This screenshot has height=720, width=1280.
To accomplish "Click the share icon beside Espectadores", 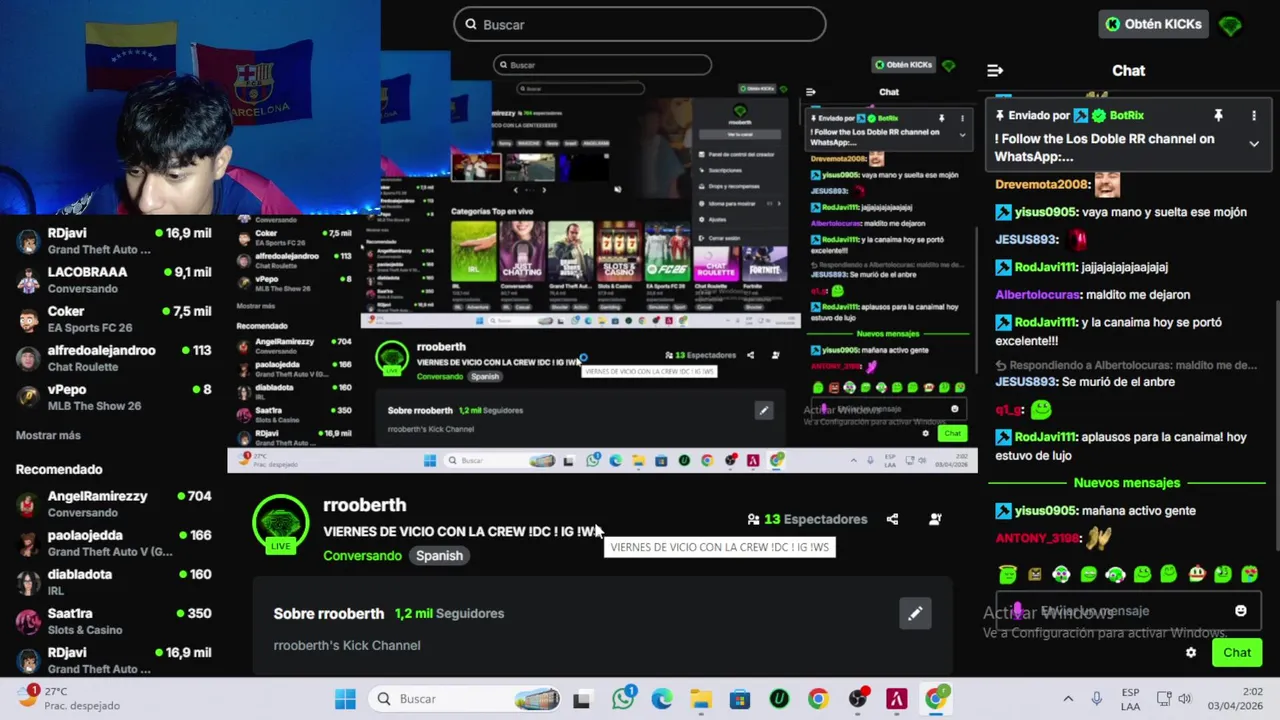I will pos(892,519).
